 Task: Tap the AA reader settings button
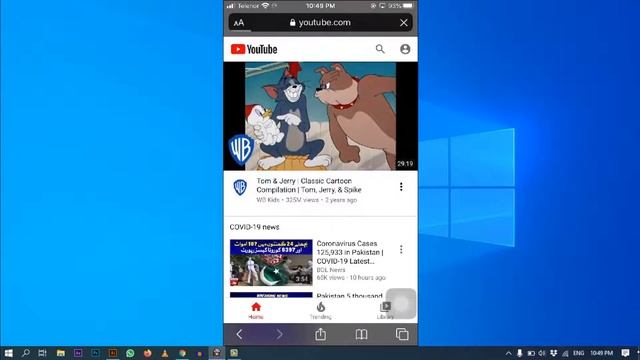click(x=239, y=23)
